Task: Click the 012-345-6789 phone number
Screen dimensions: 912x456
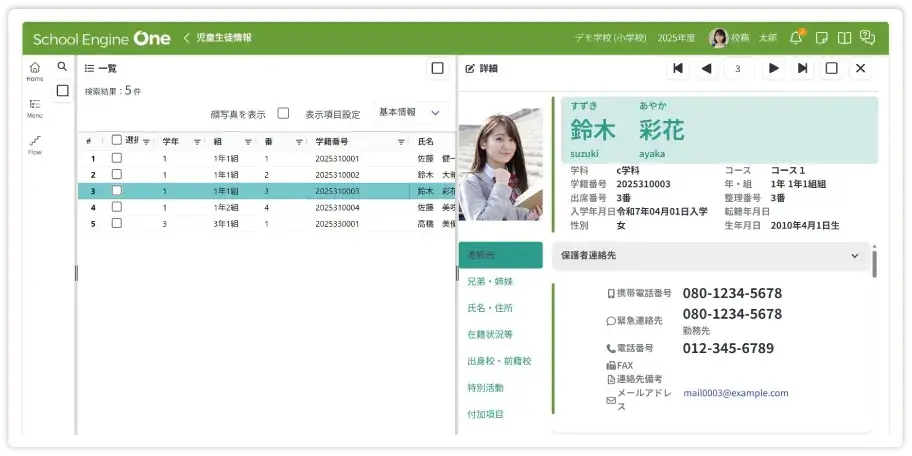Action: [x=728, y=348]
